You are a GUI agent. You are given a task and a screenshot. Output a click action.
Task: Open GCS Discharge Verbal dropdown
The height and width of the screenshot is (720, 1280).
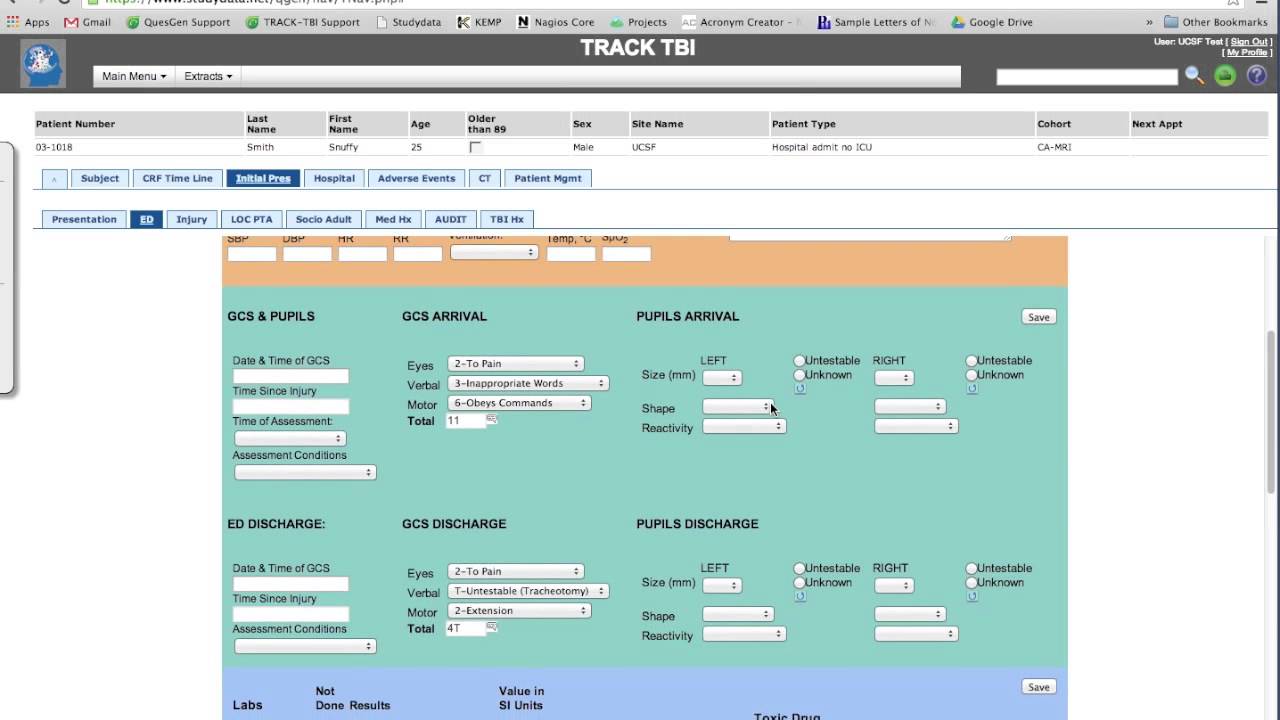coord(528,591)
